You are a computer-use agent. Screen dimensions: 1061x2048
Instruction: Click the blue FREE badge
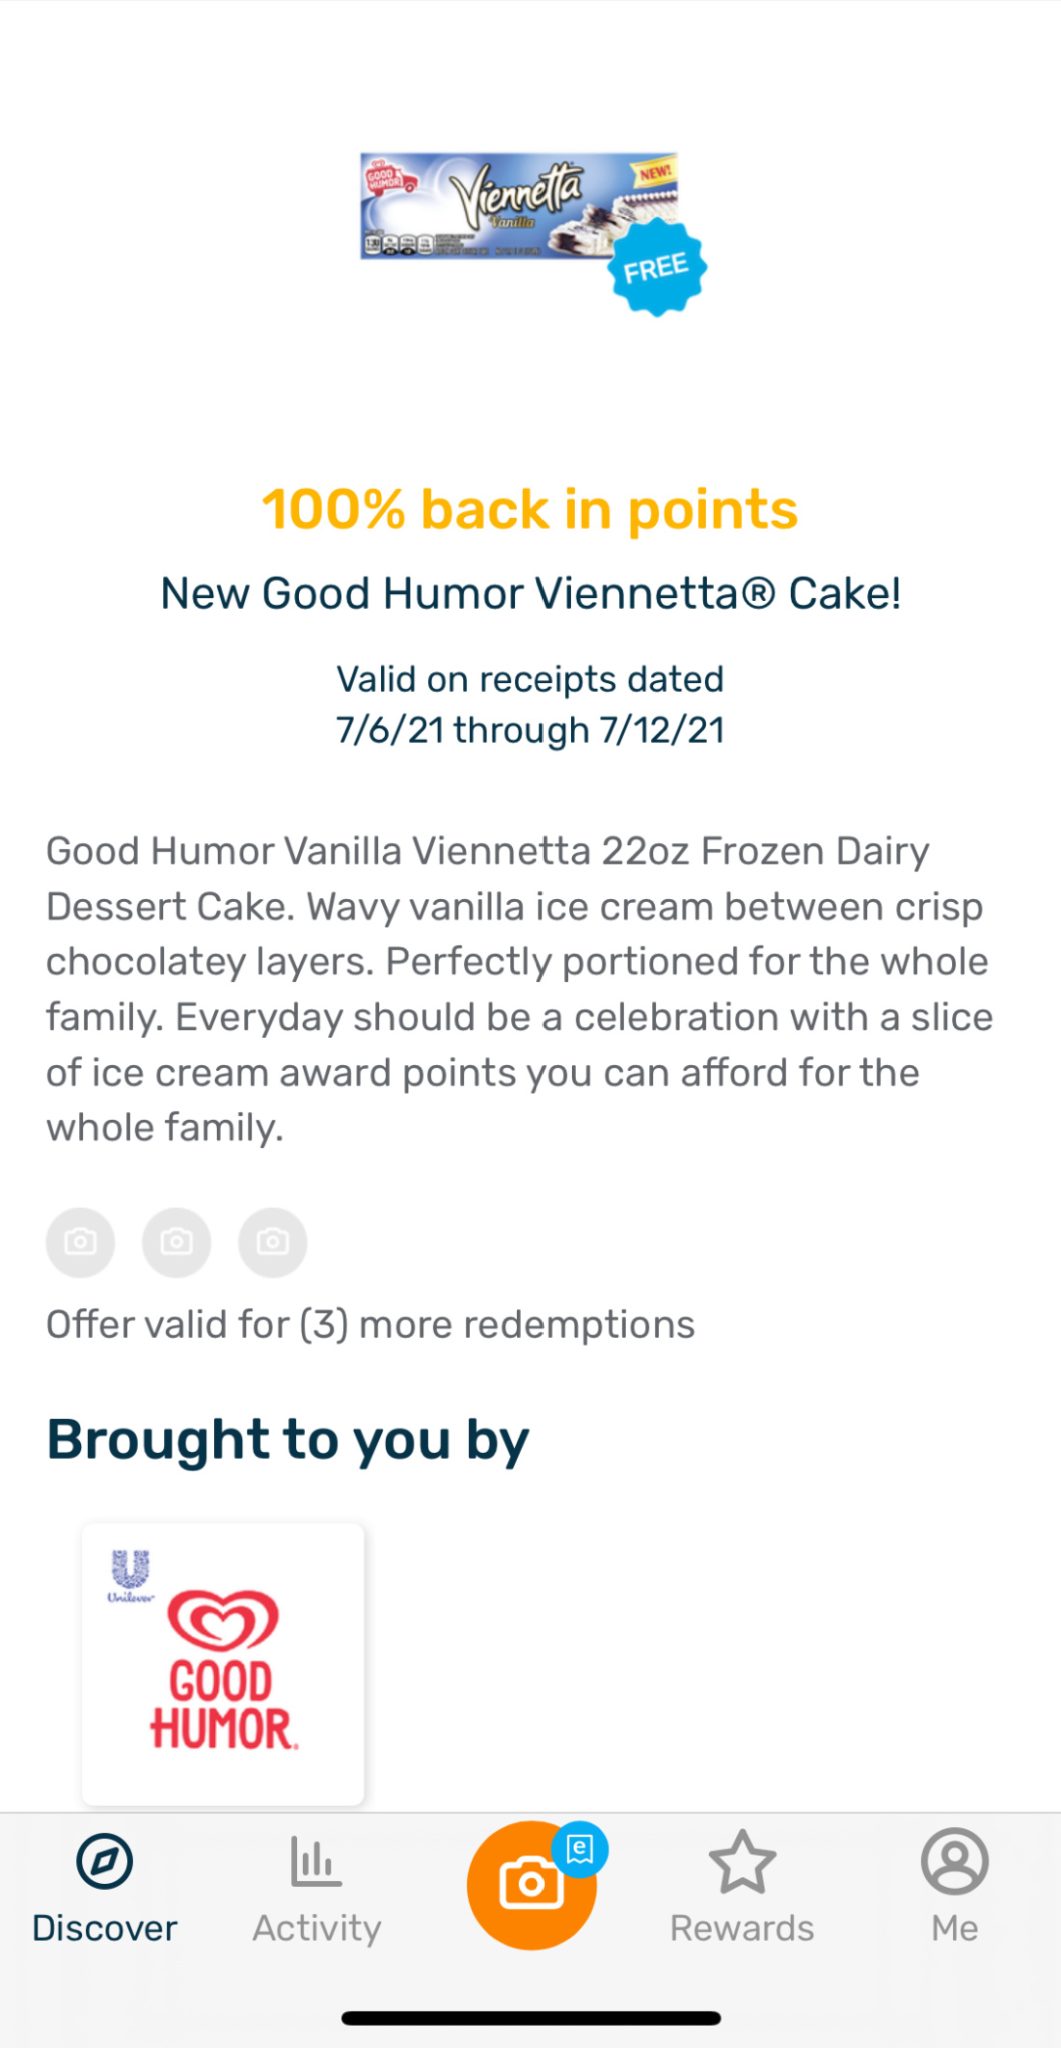(x=656, y=268)
